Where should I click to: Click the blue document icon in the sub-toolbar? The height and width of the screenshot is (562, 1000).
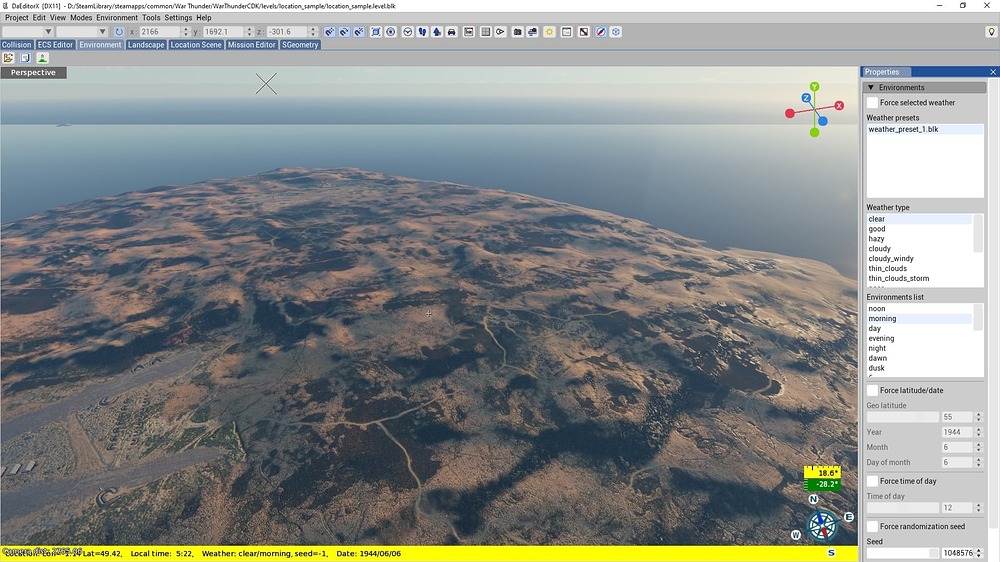point(26,57)
